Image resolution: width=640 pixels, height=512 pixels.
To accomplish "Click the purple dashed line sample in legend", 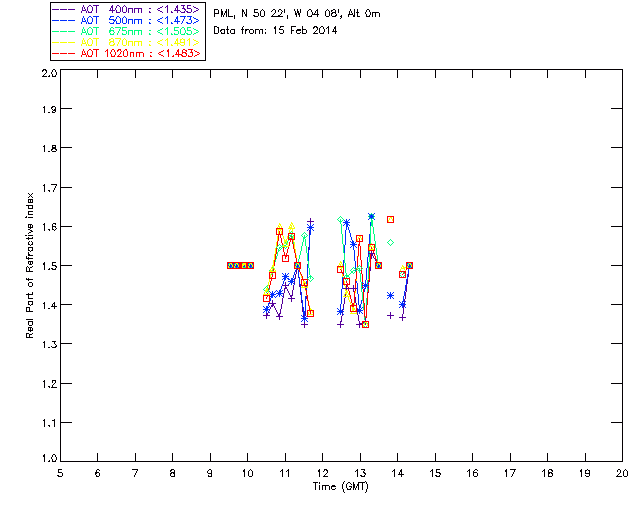I will click(64, 9).
